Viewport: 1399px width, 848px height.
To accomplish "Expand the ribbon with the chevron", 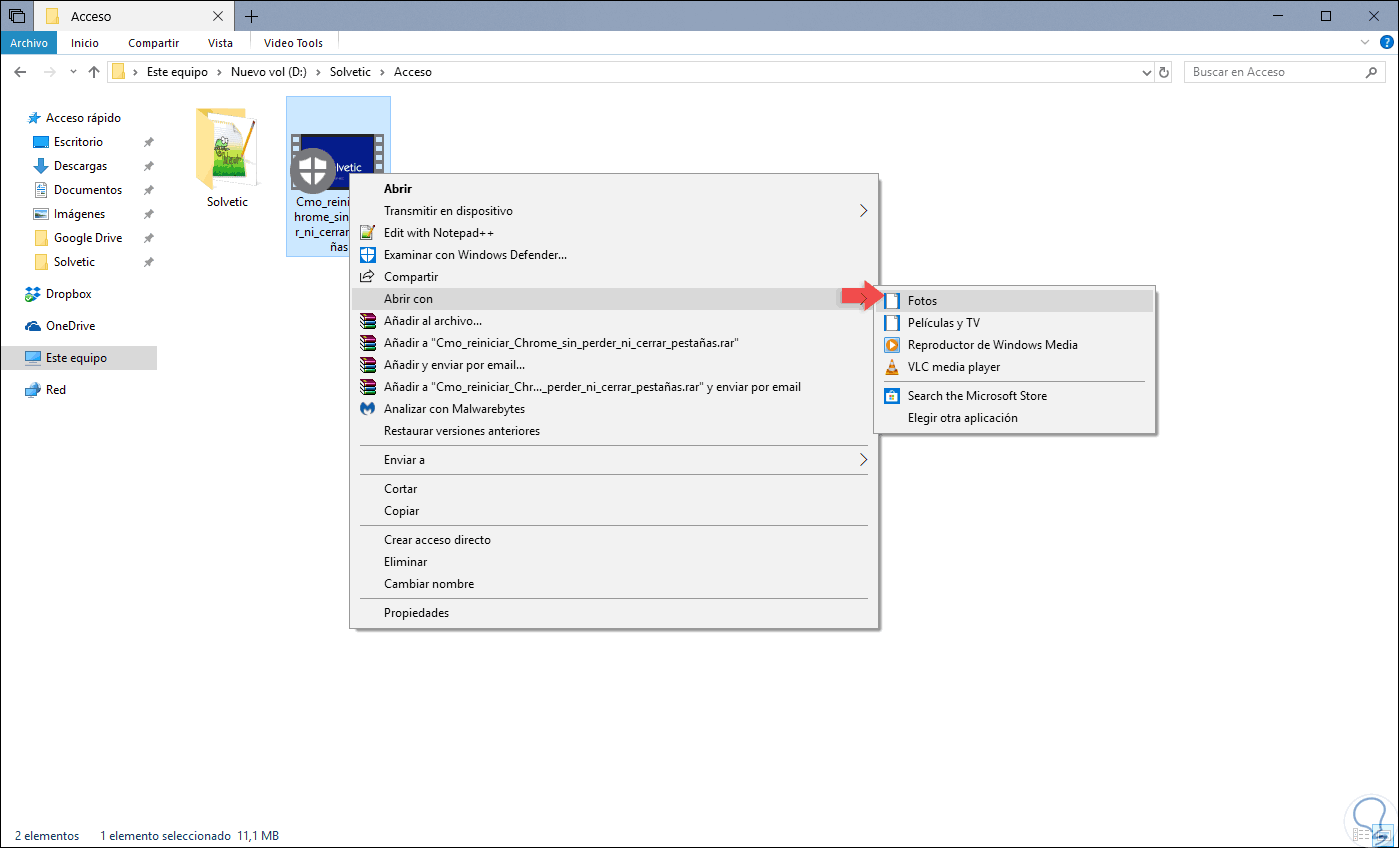I will tap(1366, 43).
